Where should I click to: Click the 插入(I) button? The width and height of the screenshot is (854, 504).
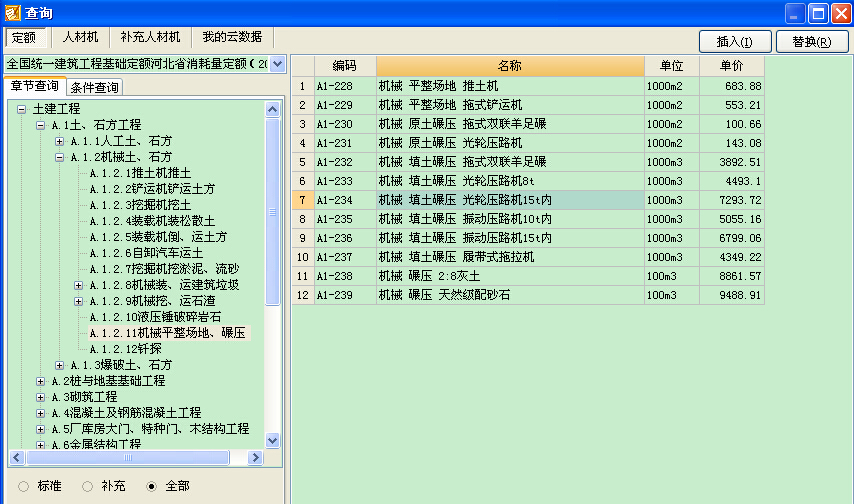[x=735, y=41]
